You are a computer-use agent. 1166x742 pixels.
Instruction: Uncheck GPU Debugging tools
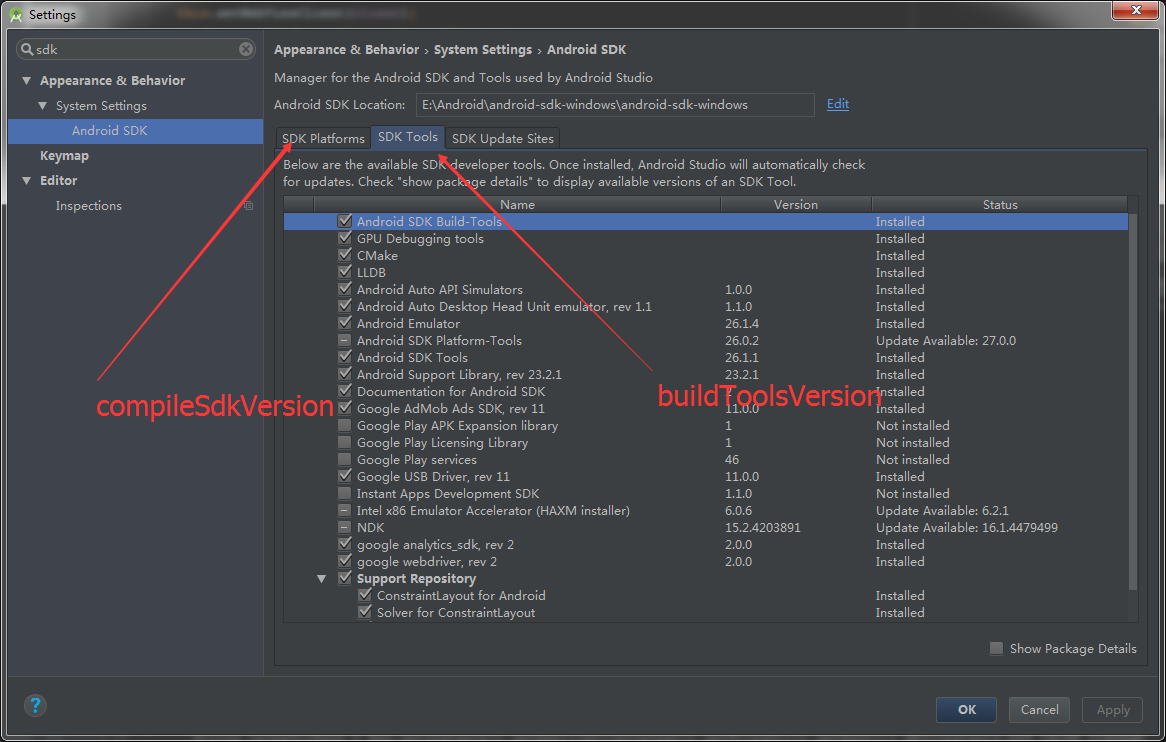344,238
